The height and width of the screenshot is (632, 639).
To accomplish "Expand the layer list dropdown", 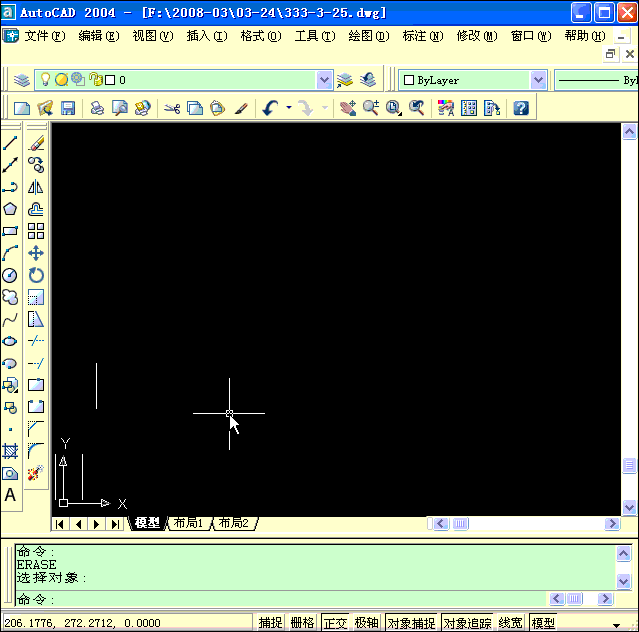I will [x=324, y=80].
